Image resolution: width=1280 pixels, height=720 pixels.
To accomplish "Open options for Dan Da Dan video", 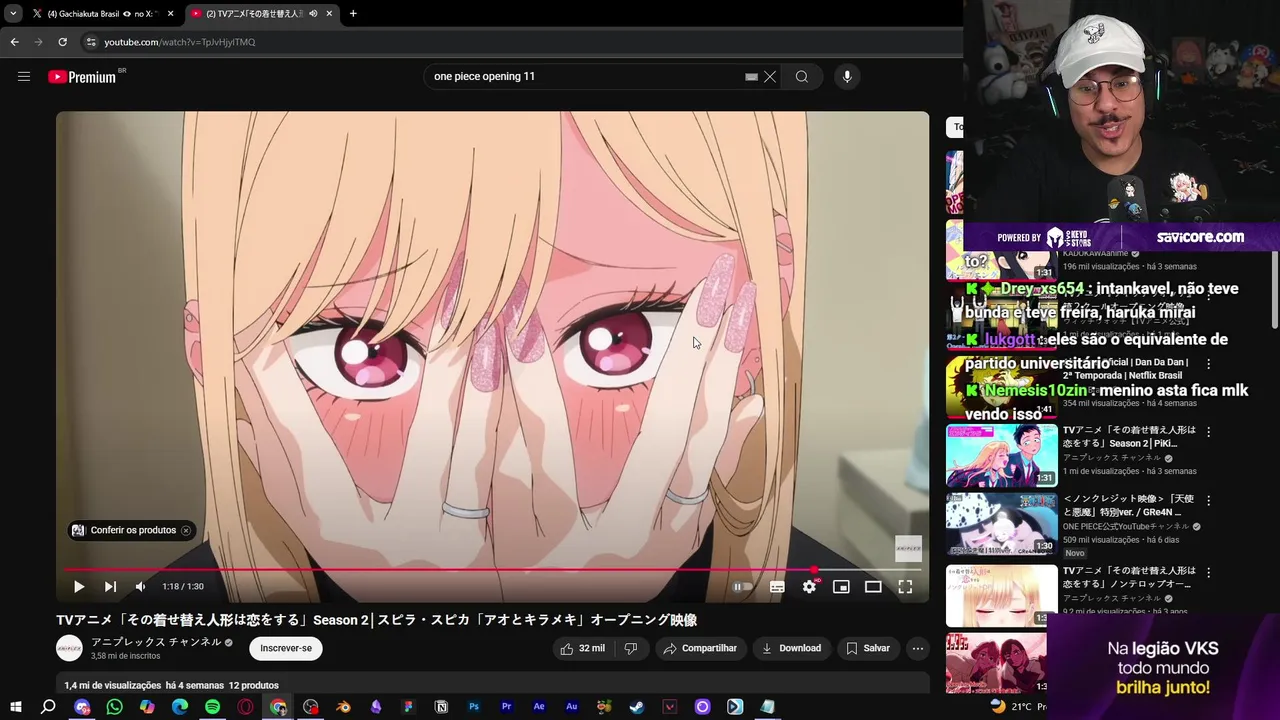I will [x=1208, y=365].
